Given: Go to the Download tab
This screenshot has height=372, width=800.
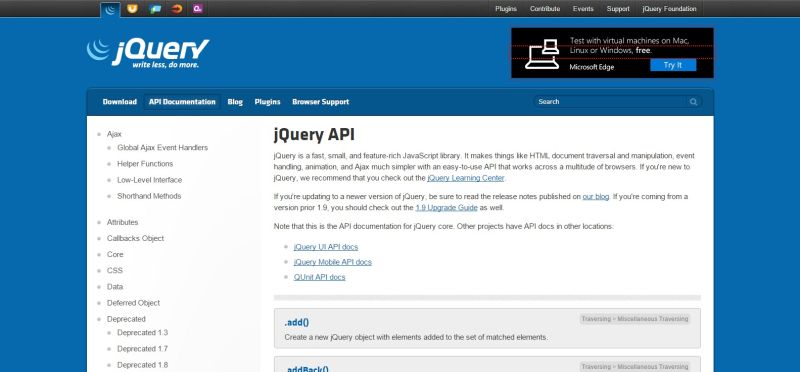Looking at the screenshot, I should [120, 102].
